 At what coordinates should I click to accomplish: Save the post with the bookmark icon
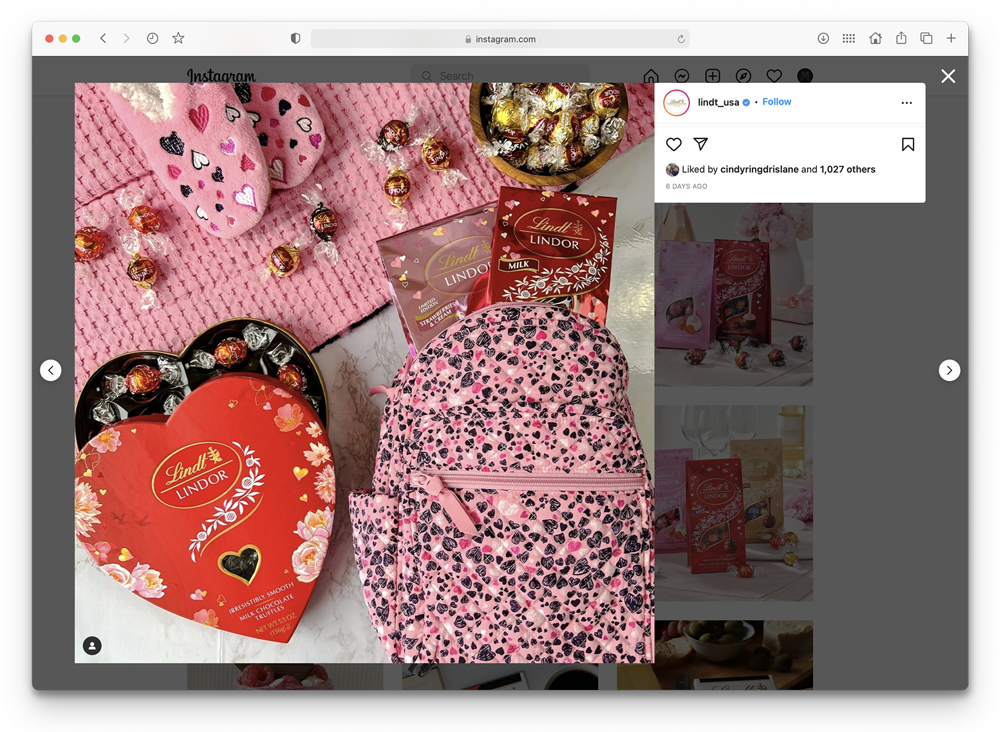pyautogui.click(x=907, y=145)
